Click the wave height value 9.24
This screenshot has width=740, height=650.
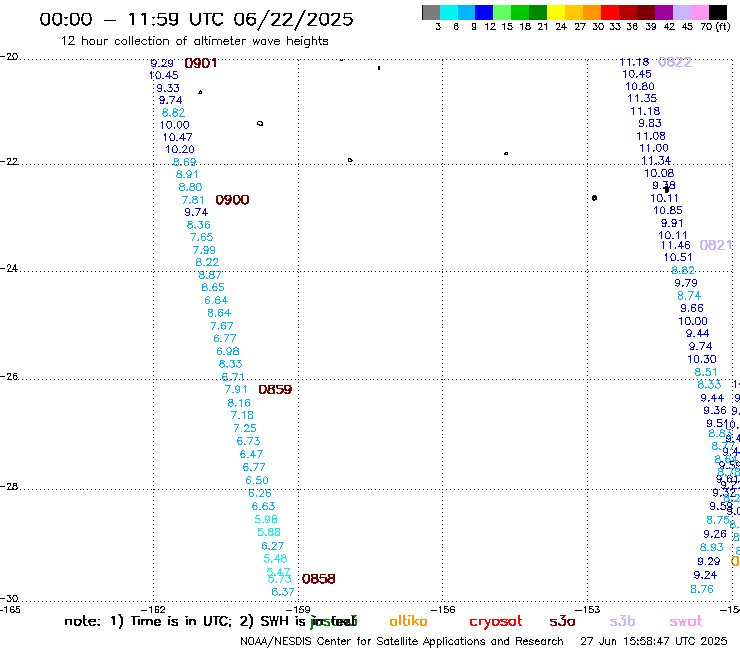click(705, 575)
